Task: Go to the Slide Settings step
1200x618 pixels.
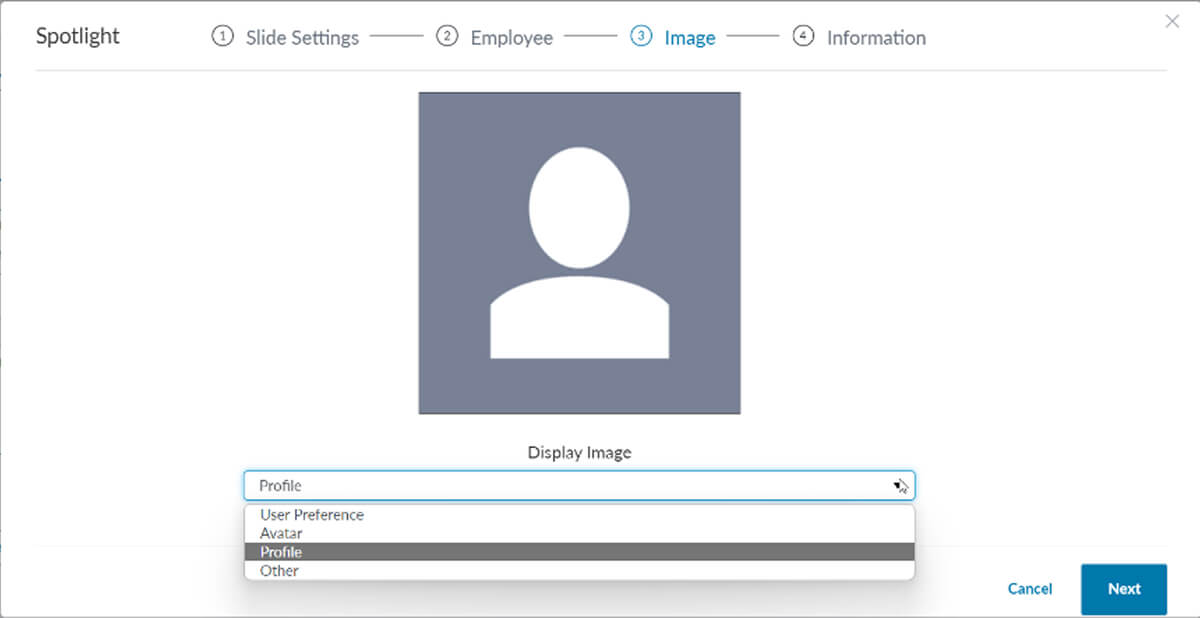Action: (x=302, y=38)
